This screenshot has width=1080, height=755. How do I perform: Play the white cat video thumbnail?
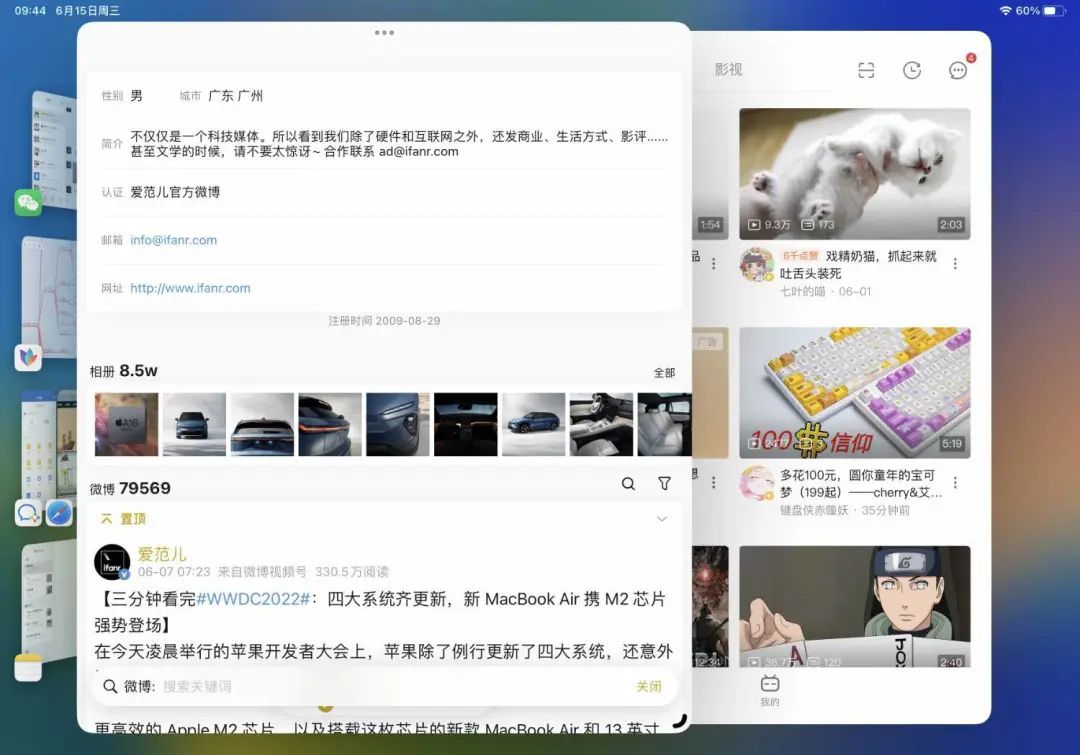point(855,172)
